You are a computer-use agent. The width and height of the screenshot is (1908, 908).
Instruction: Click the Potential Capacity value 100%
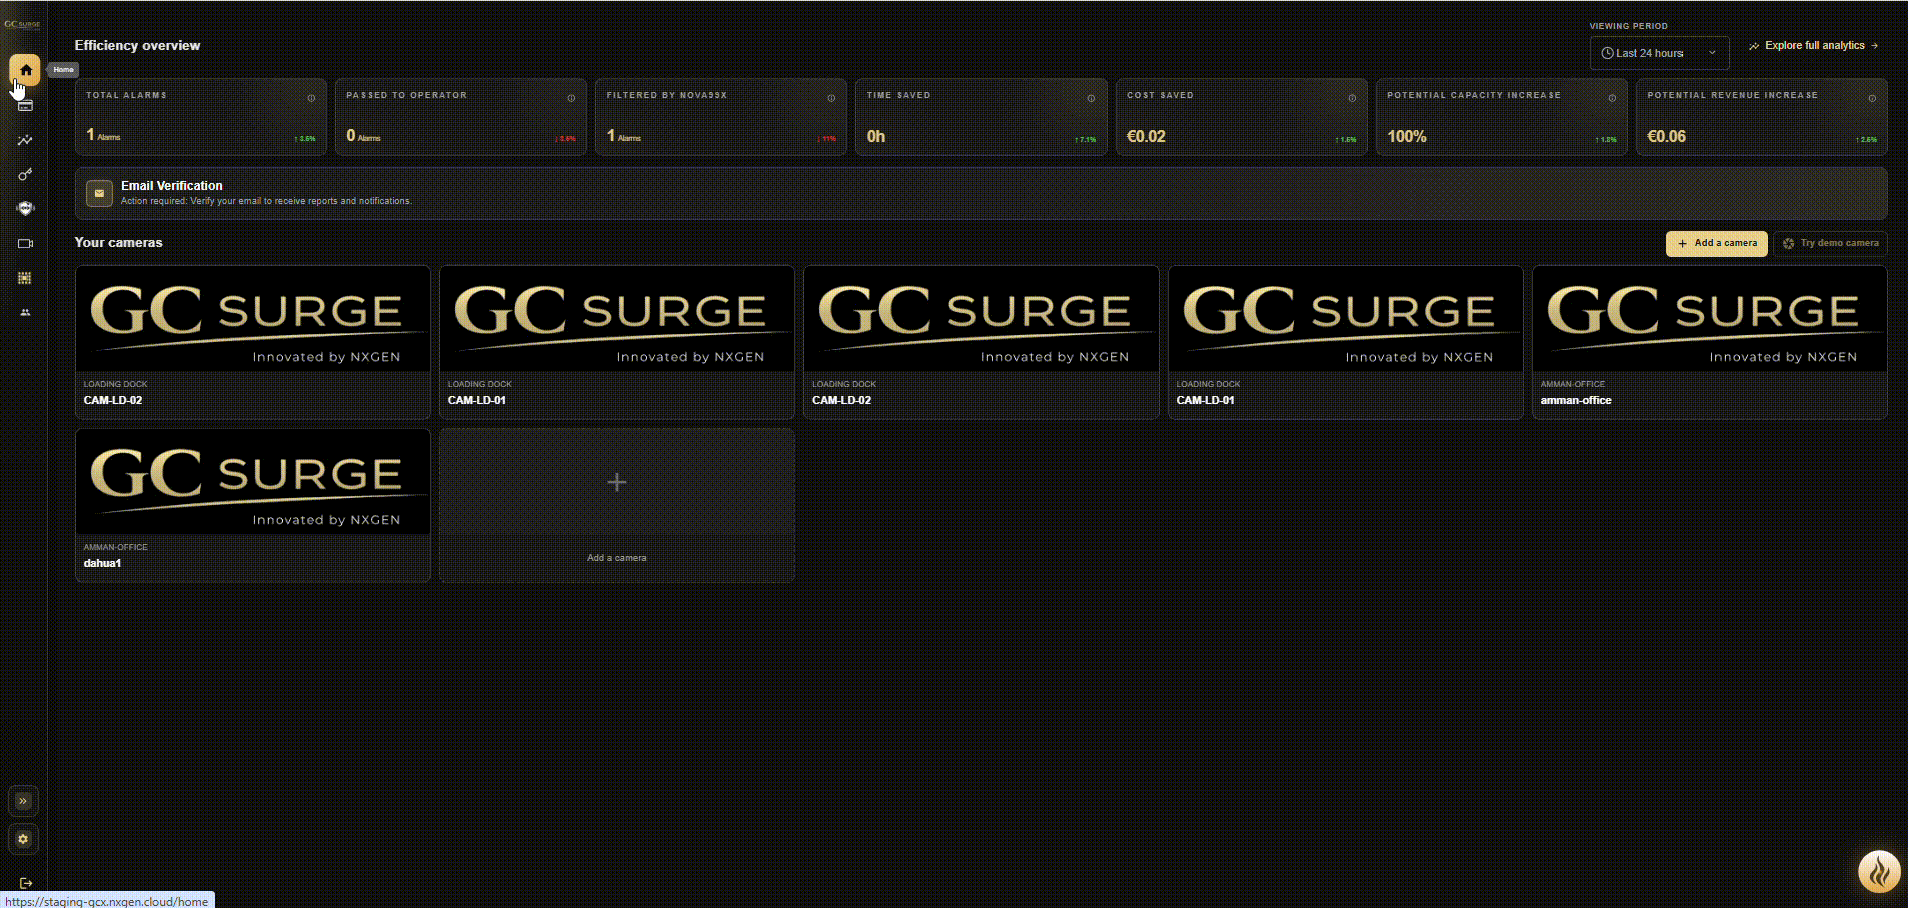pos(1407,136)
